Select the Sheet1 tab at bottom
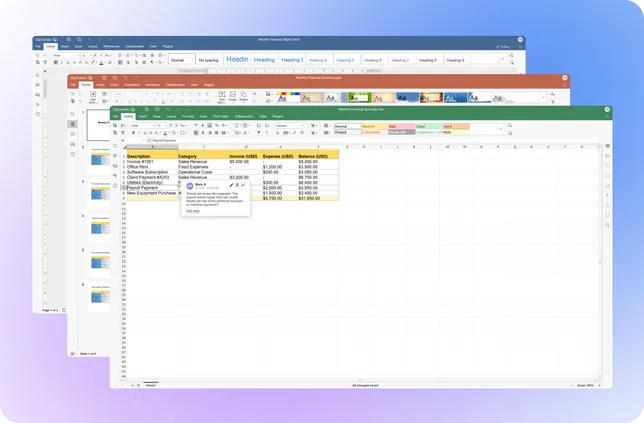This screenshot has width=644, height=423. click(x=151, y=384)
